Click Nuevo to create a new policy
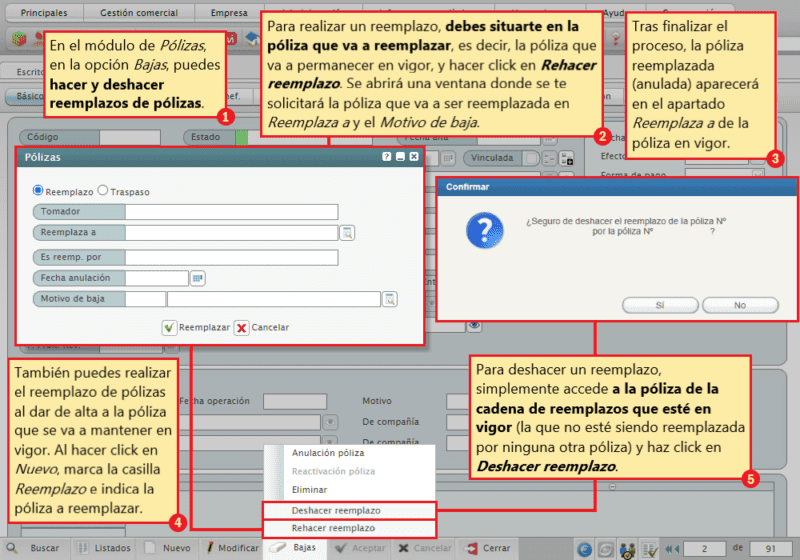 pos(168,548)
